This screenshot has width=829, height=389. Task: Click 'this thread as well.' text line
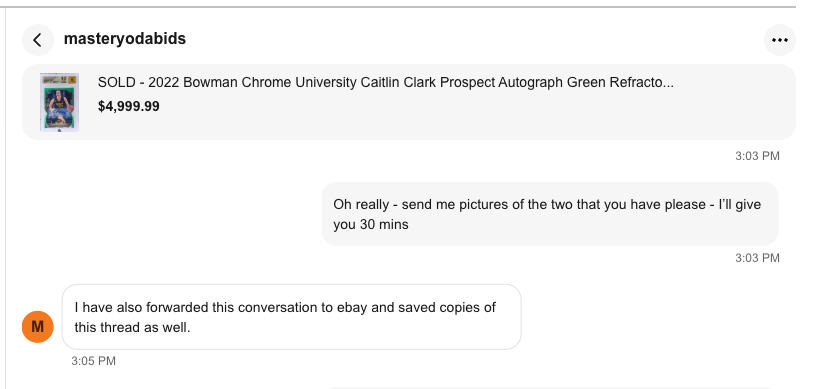(x=132, y=327)
